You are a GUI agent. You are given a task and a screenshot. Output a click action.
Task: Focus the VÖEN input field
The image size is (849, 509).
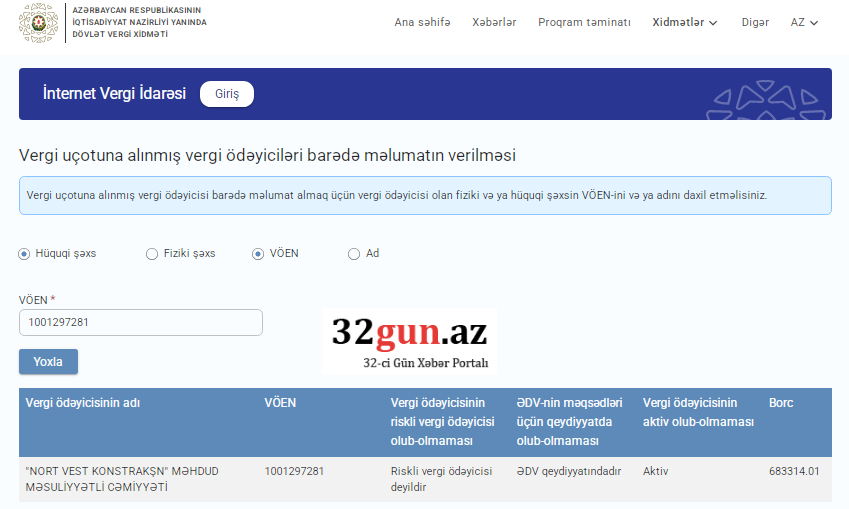point(141,322)
